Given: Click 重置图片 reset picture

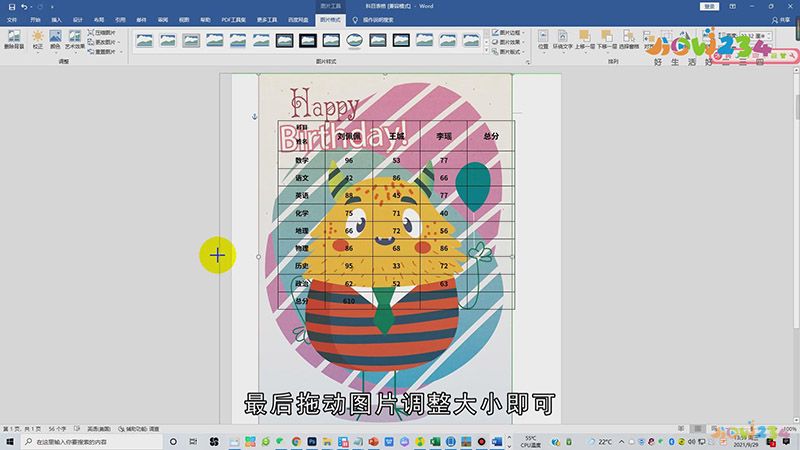Looking at the screenshot, I should tap(104, 52).
